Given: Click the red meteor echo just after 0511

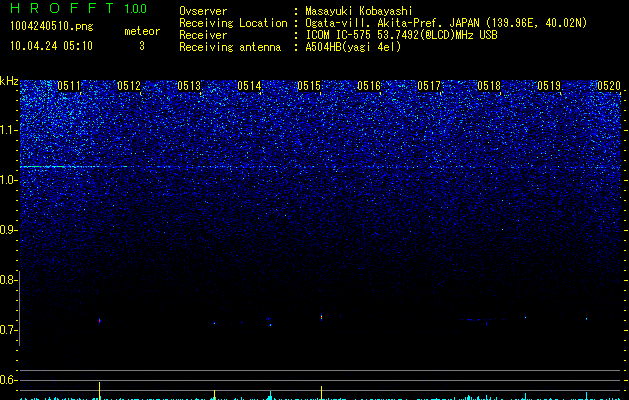Looking at the screenshot, I should click(x=99, y=321).
